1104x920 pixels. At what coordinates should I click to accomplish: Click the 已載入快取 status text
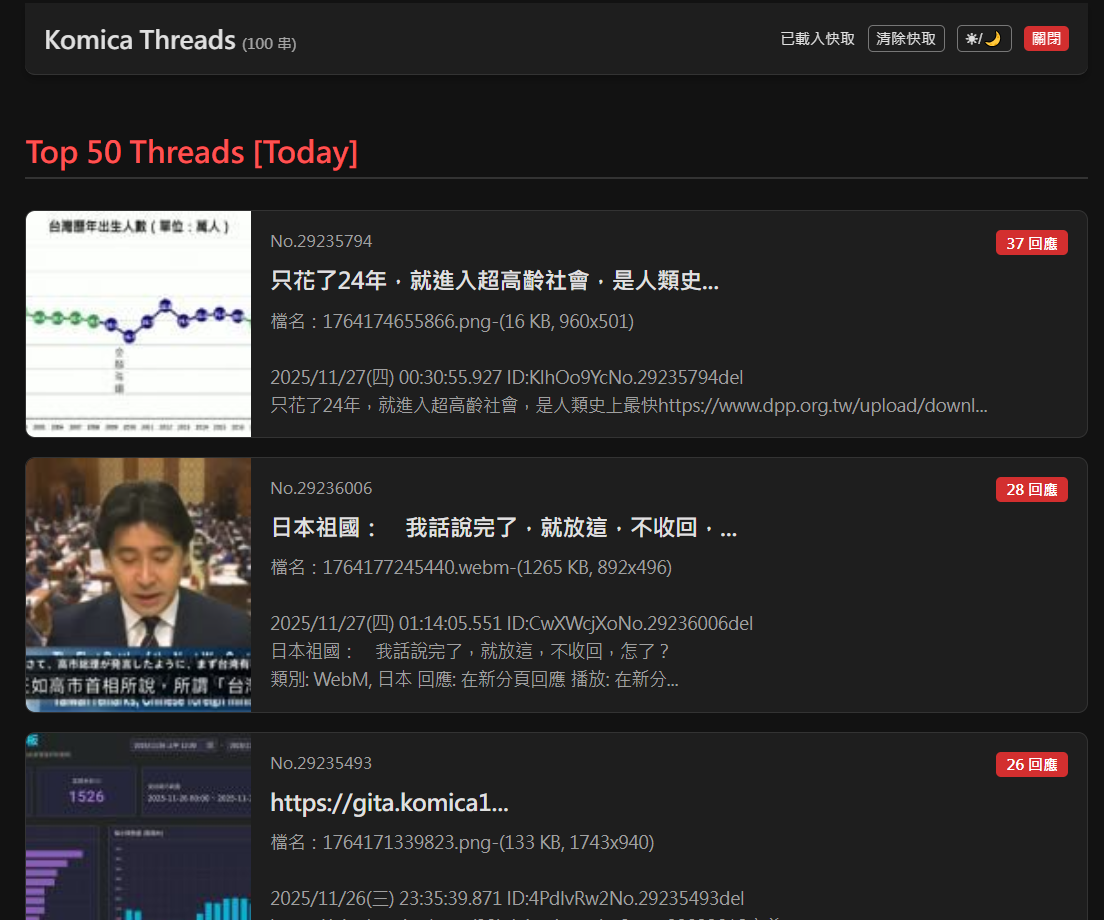coord(817,39)
